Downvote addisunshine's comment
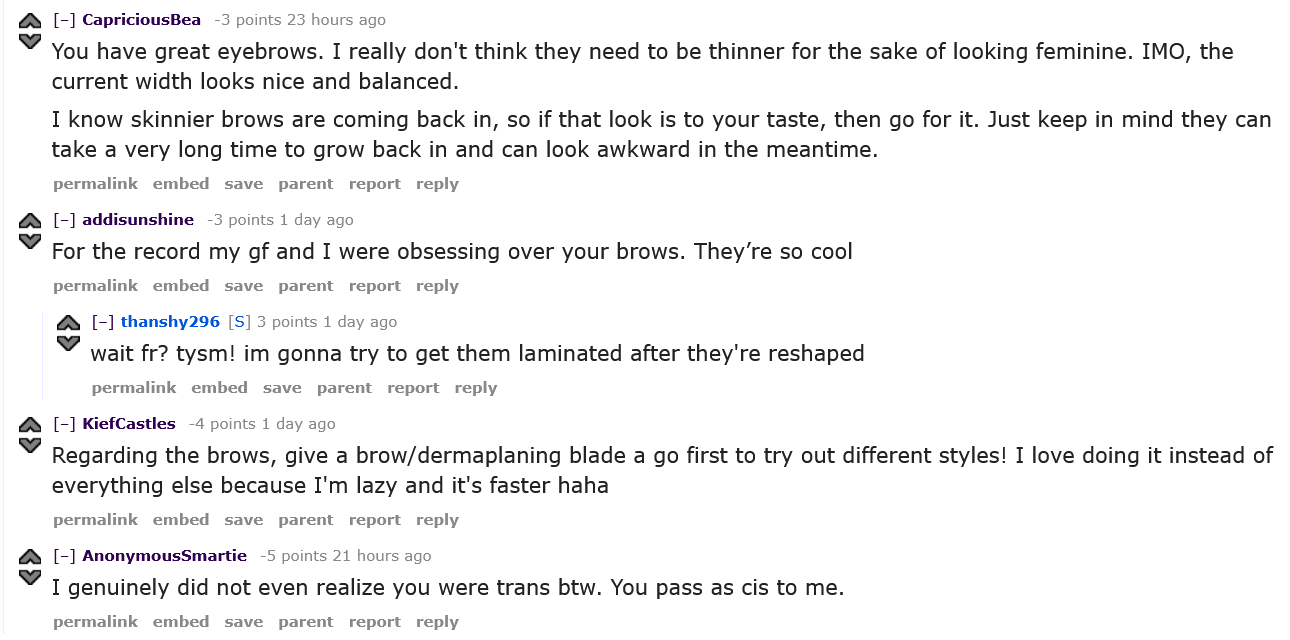The height and width of the screenshot is (640, 1290). pyautogui.click(x=30, y=241)
